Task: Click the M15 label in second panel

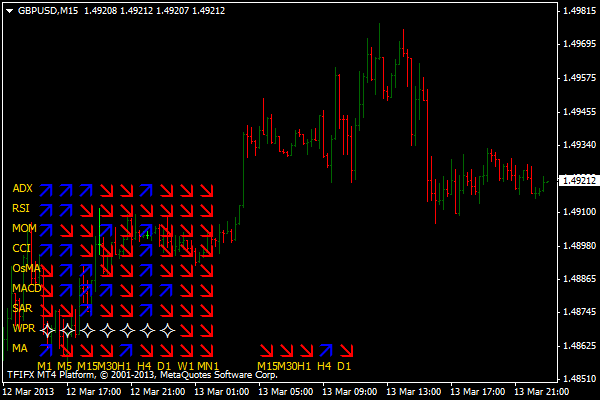Action: 267,366
